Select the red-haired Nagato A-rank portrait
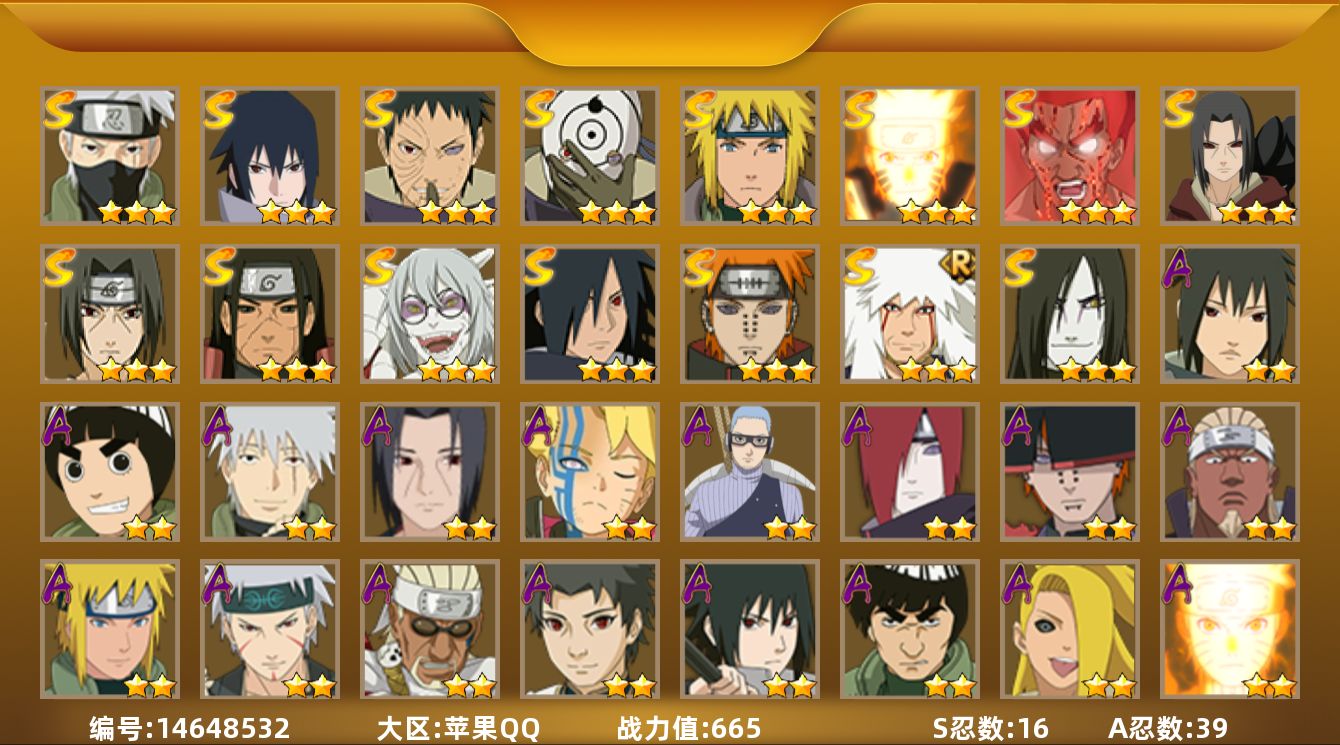1340x745 pixels. point(909,472)
